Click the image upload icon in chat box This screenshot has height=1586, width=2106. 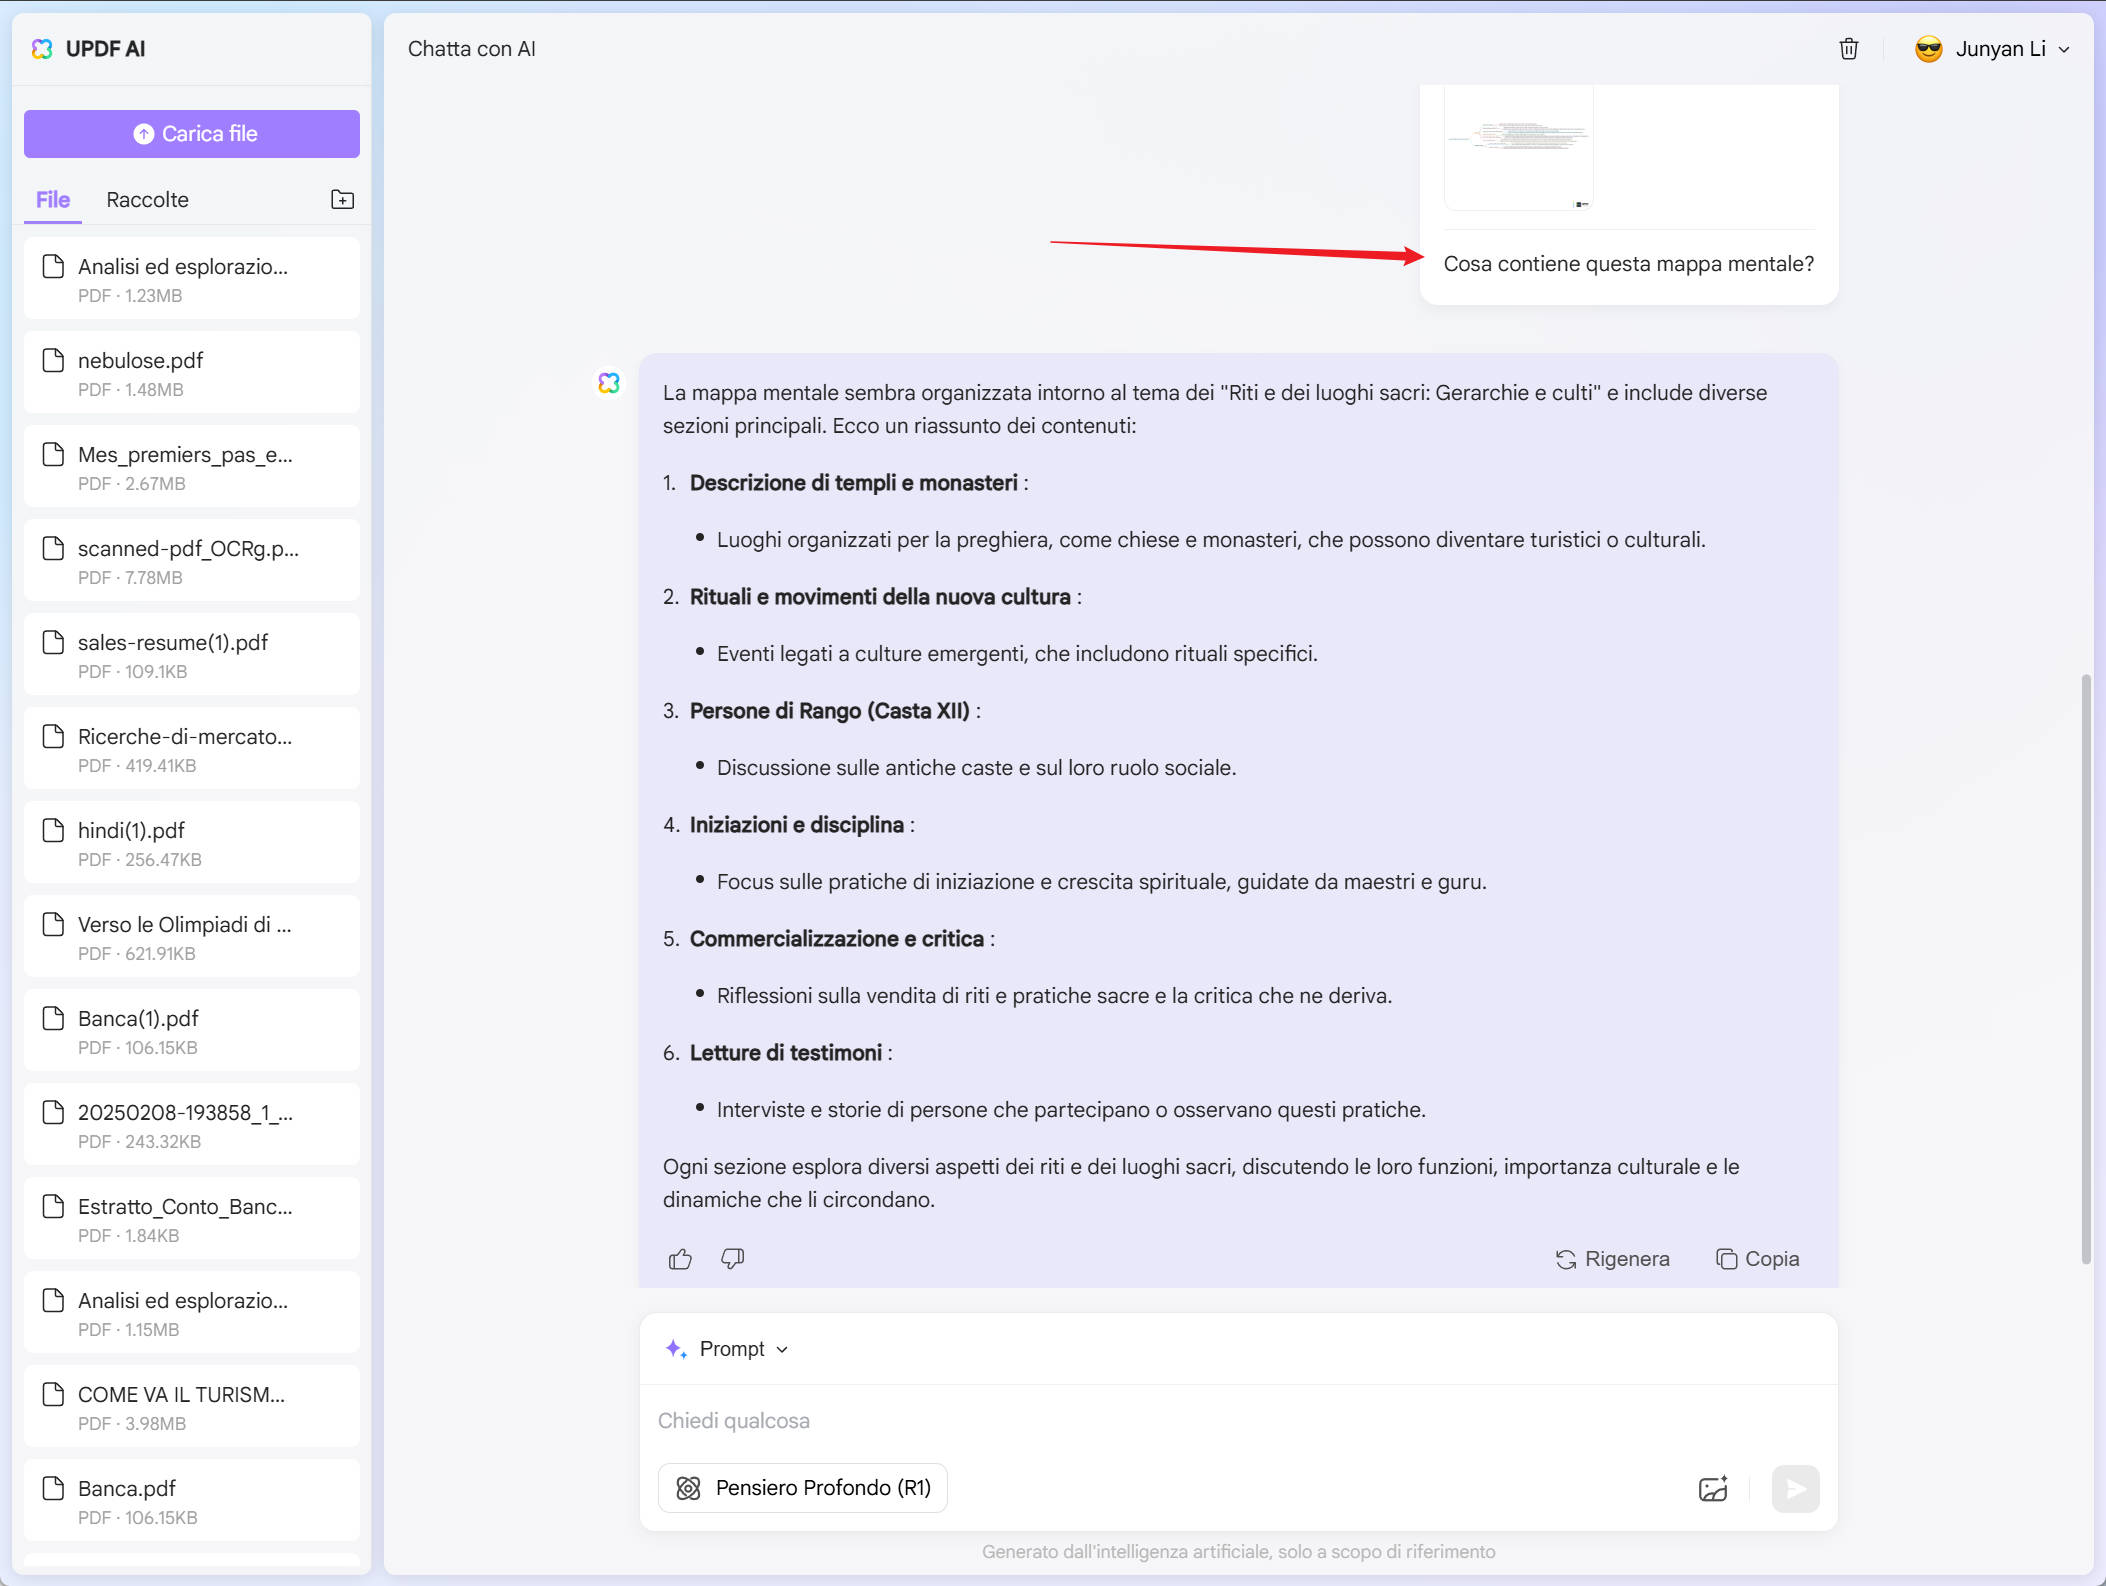[1712, 1488]
